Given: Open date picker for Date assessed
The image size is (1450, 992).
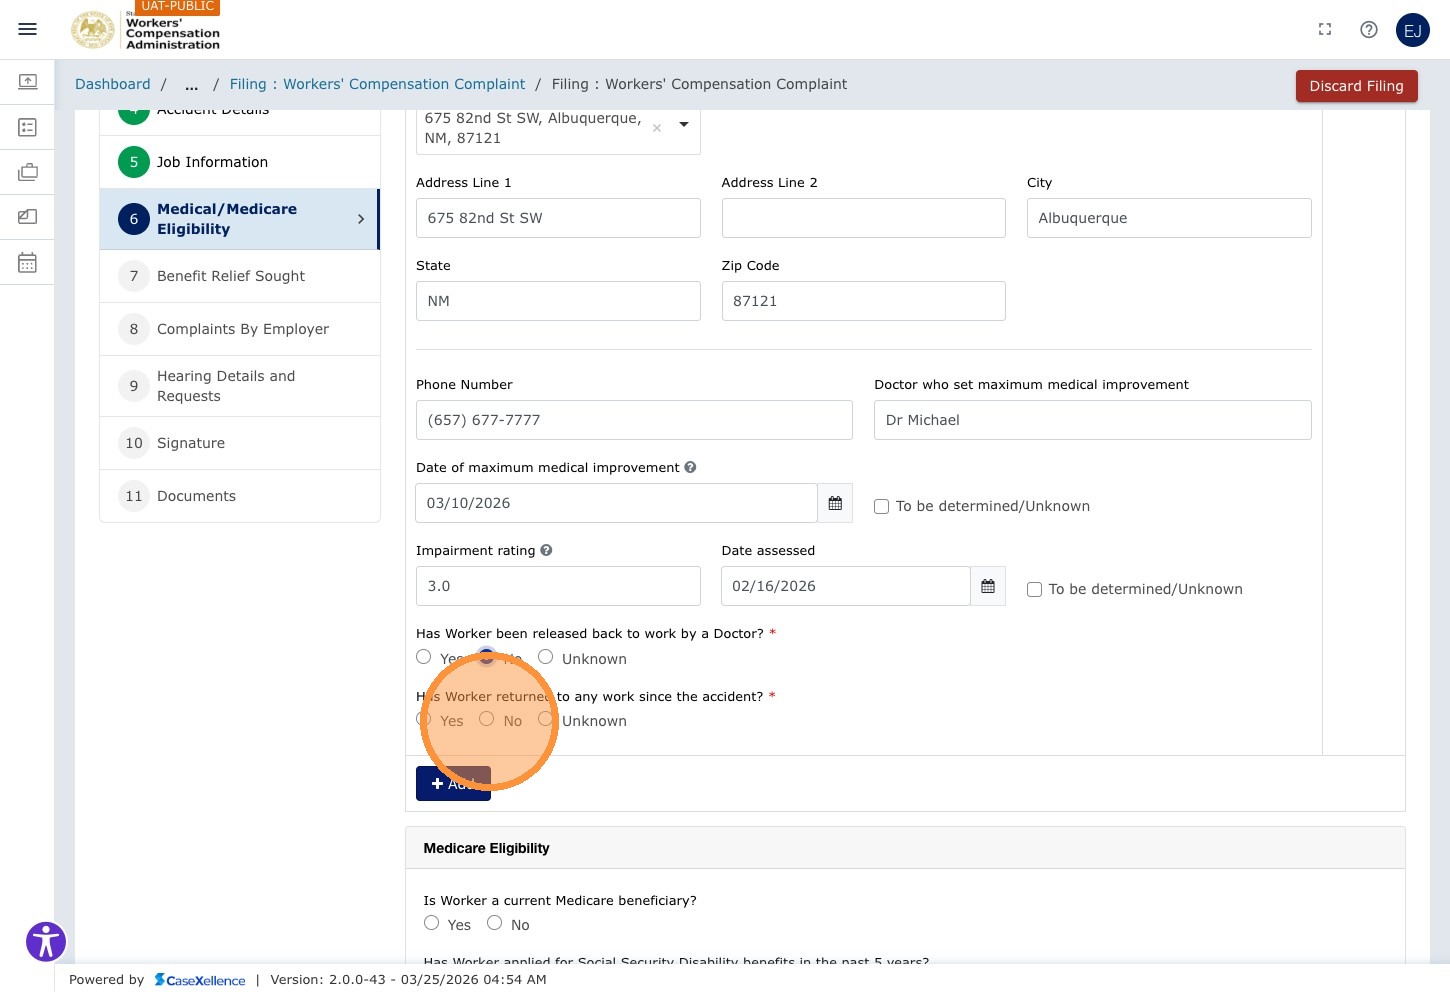Looking at the screenshot, I should 988,586.
